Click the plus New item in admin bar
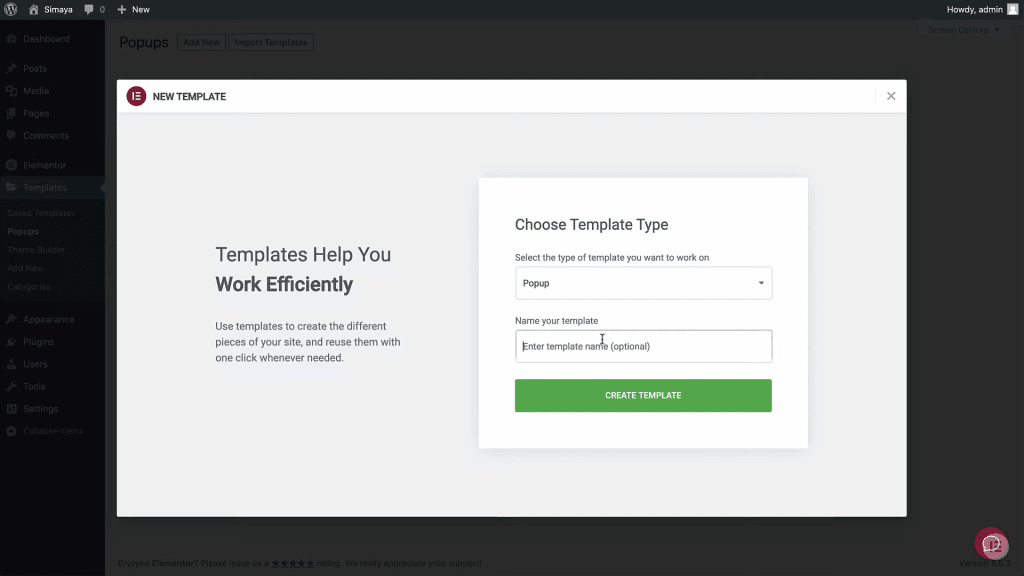The height and width of the screenshot is (576, 1024). [x=133, y=9]
